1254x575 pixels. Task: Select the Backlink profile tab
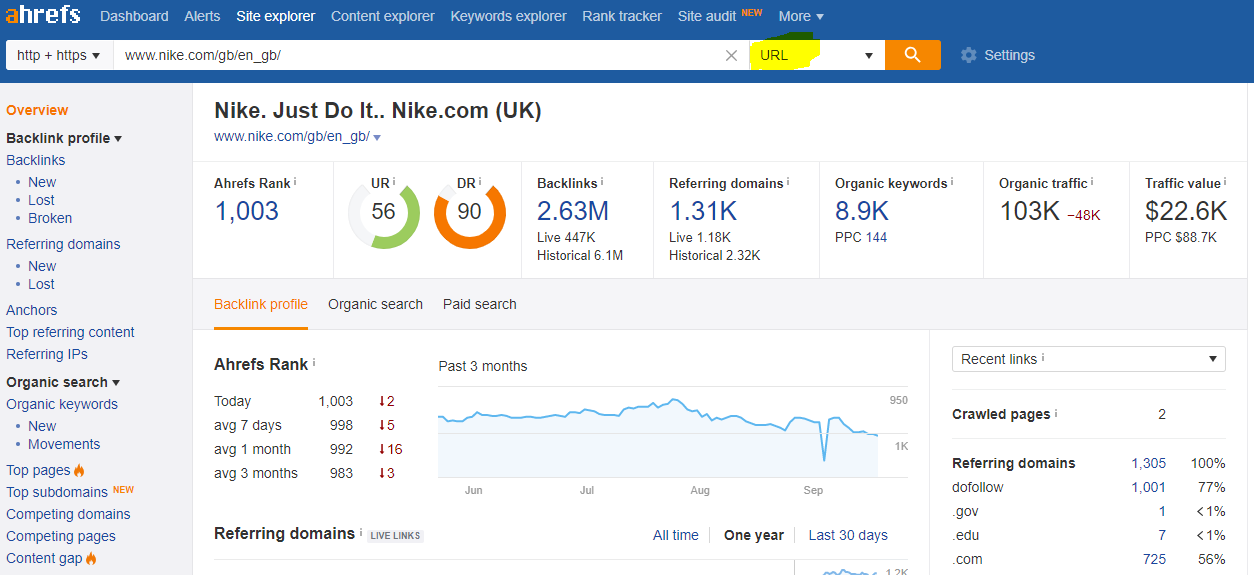point(261,304)
